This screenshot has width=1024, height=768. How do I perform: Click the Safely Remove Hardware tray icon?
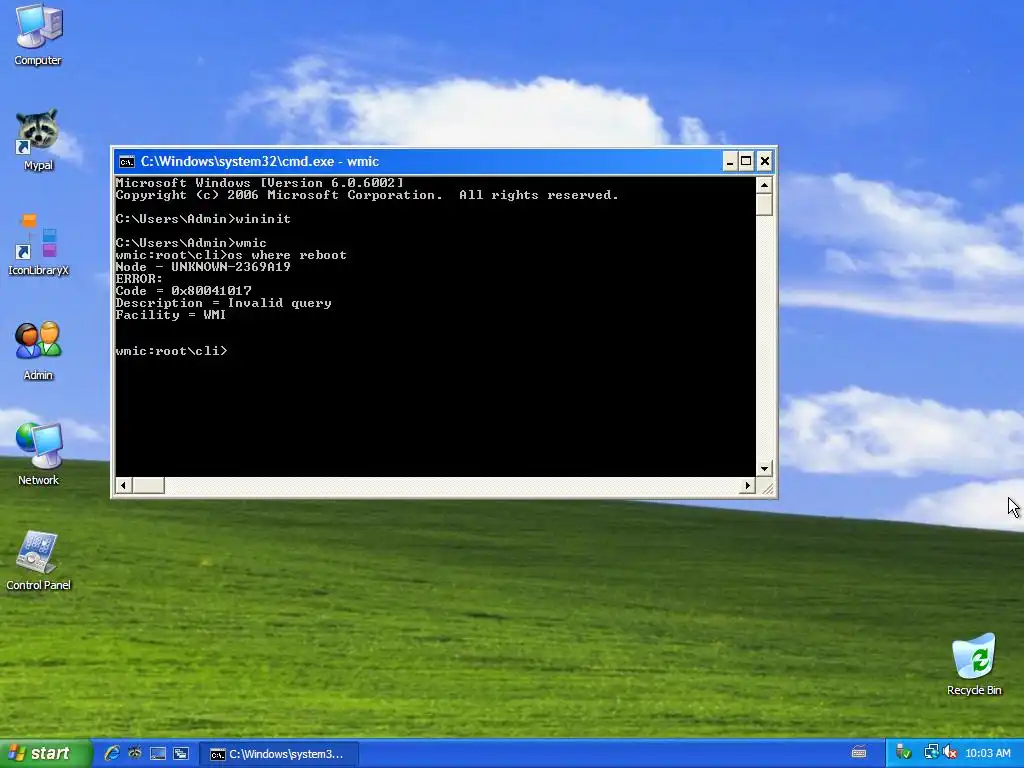[x=904, y=753]
